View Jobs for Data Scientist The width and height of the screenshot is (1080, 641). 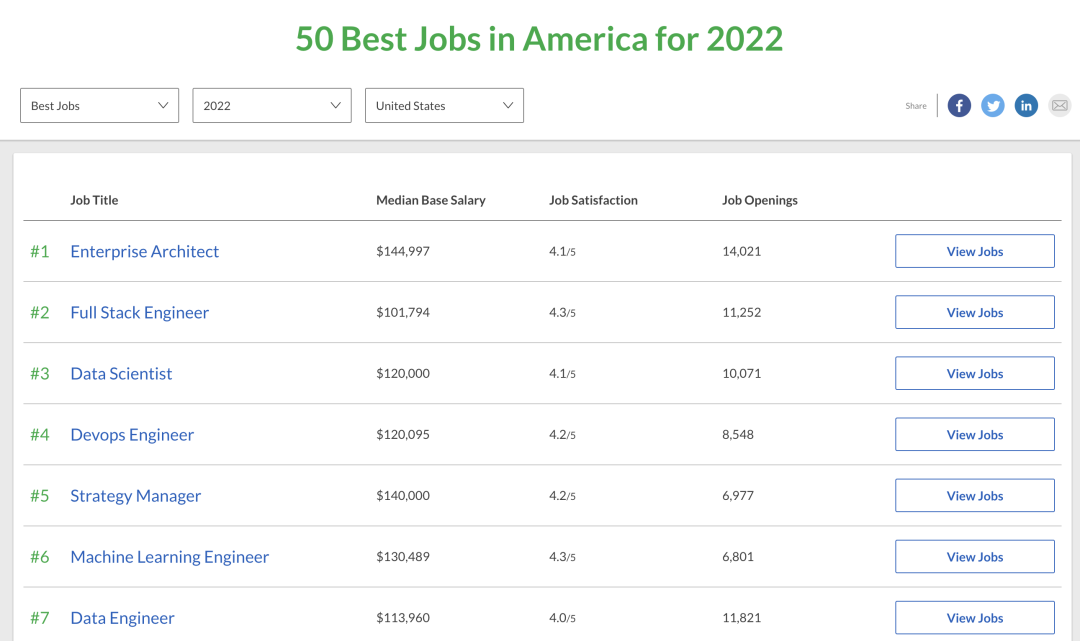975,374
